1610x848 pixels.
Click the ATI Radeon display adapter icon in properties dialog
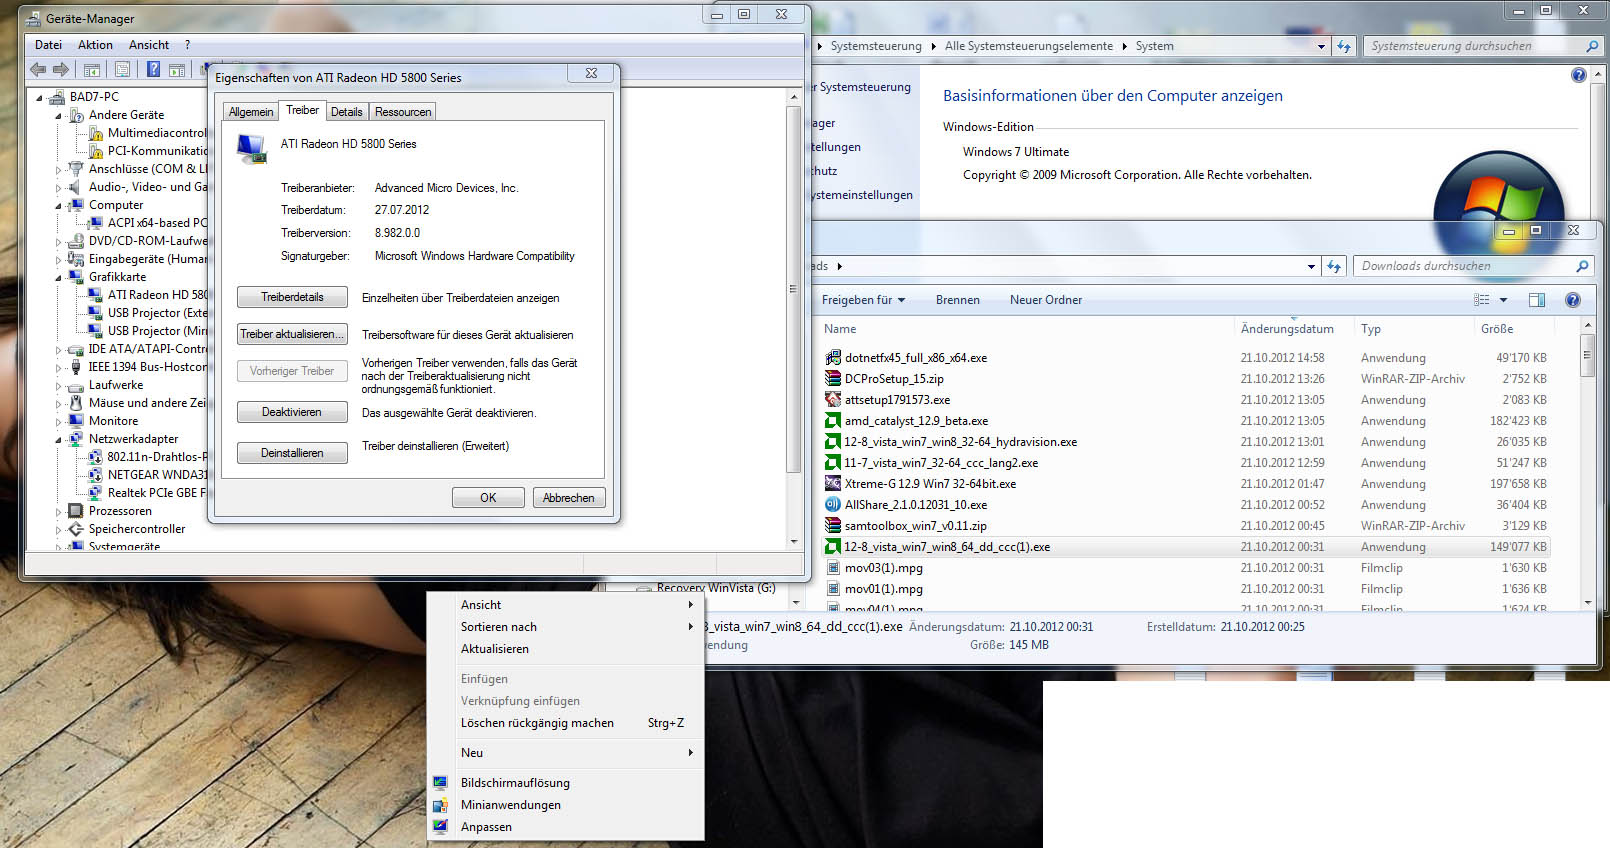tap(252, 149)
